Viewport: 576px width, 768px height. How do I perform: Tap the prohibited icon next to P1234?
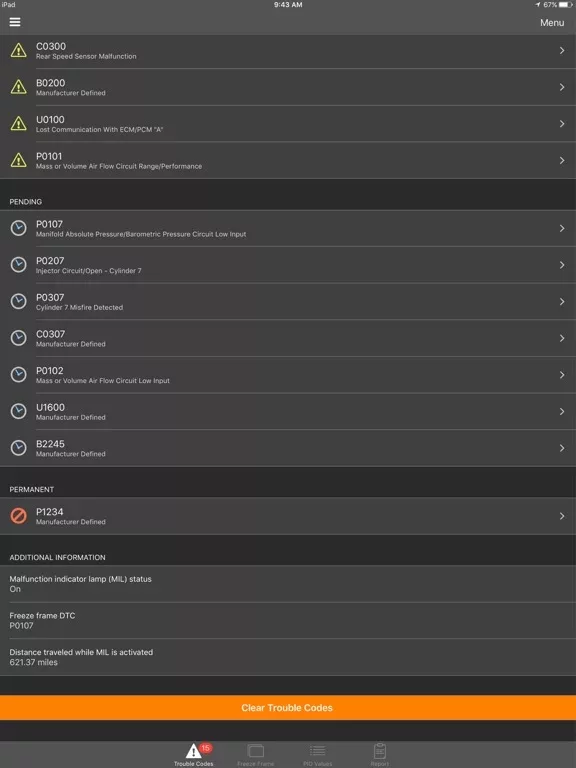(19, 516)
